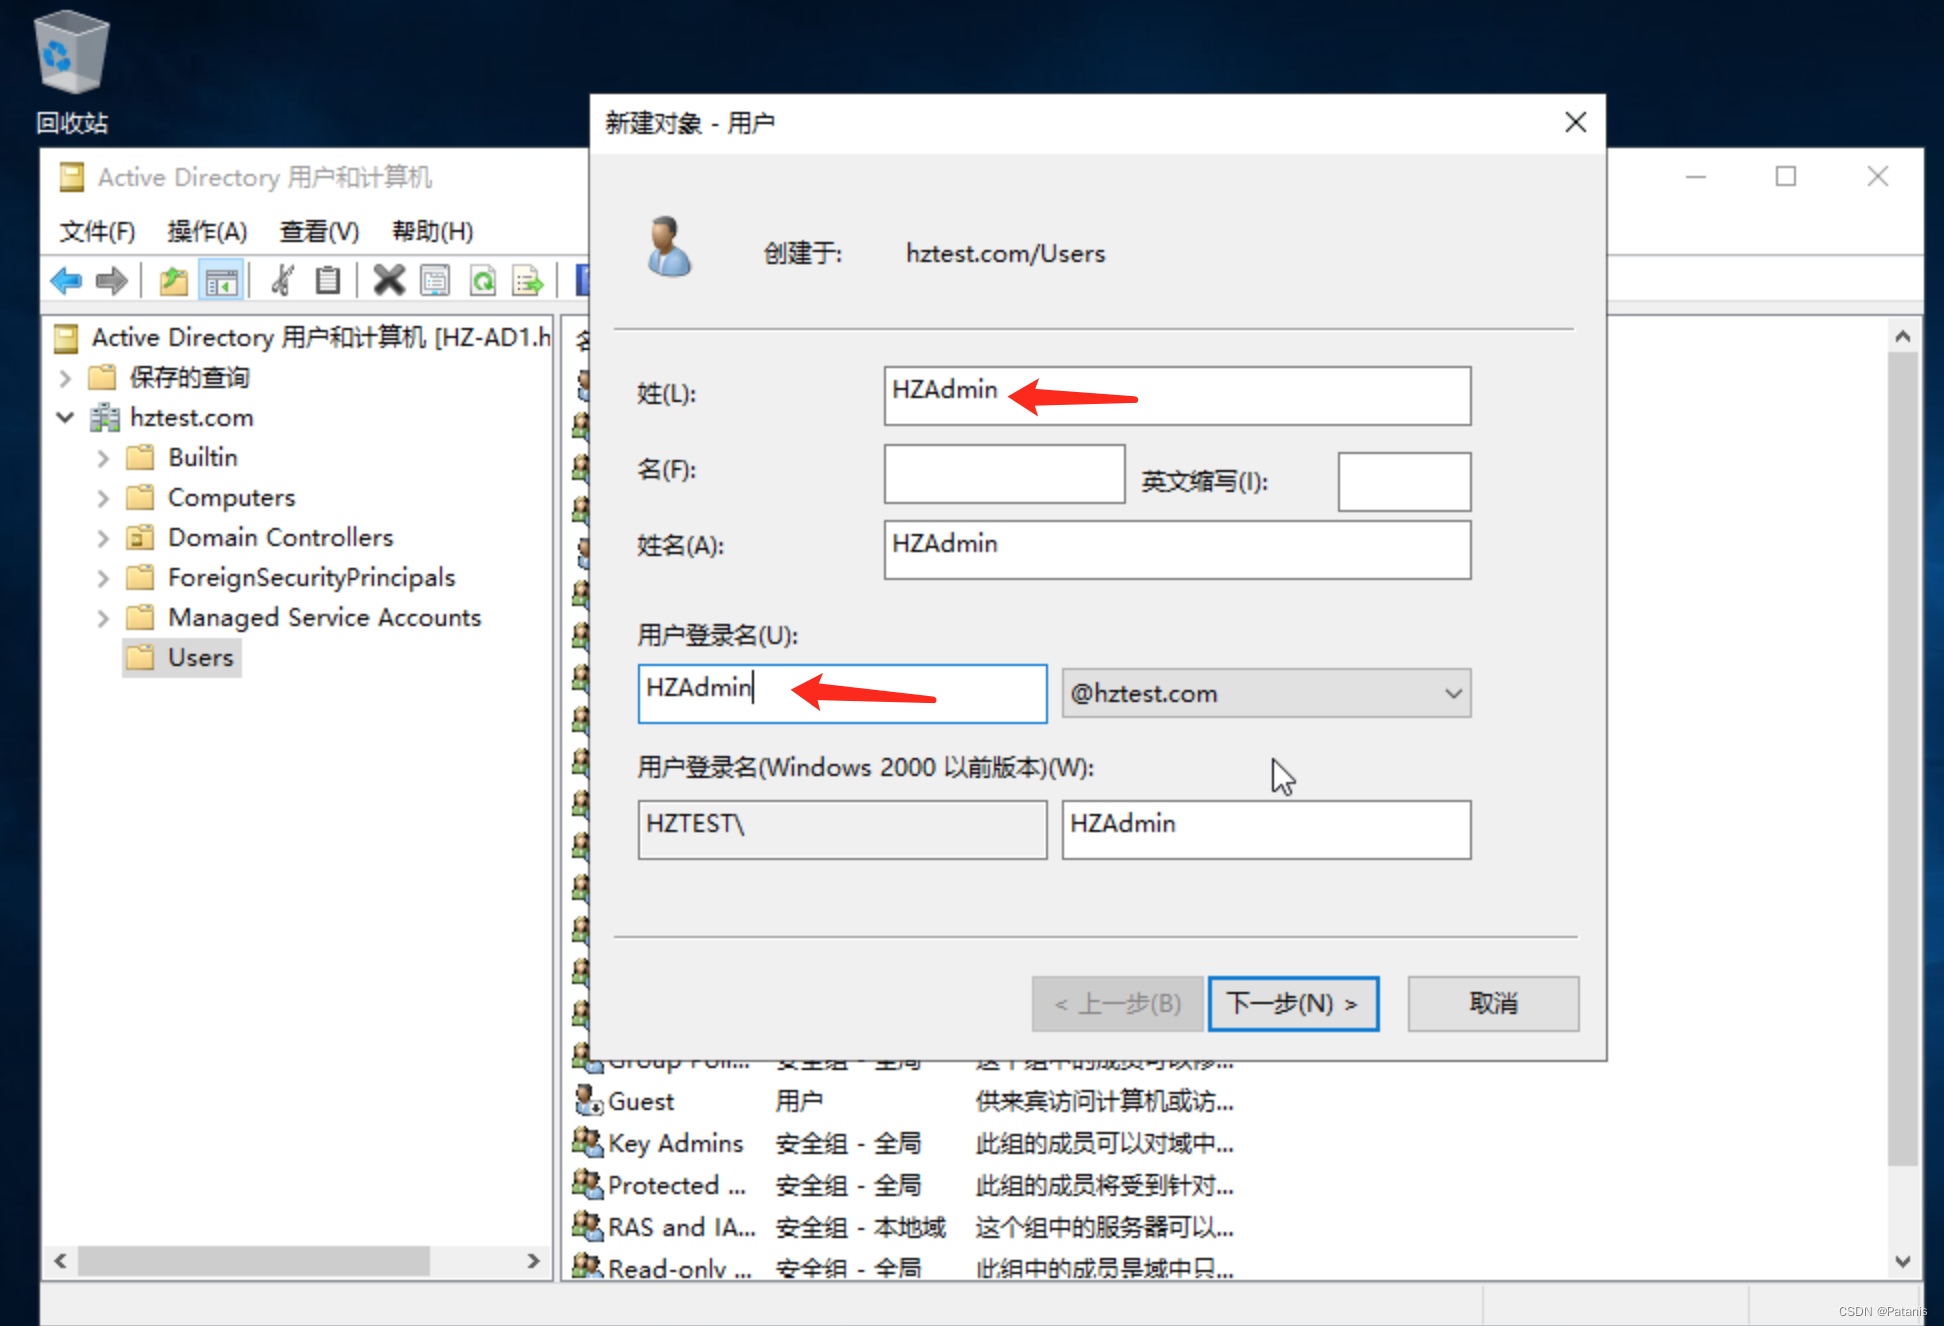The height and width of the screenshot is (1326, 1944).
Task: Open the 操作(A) menu
Action: click(207, 231)
